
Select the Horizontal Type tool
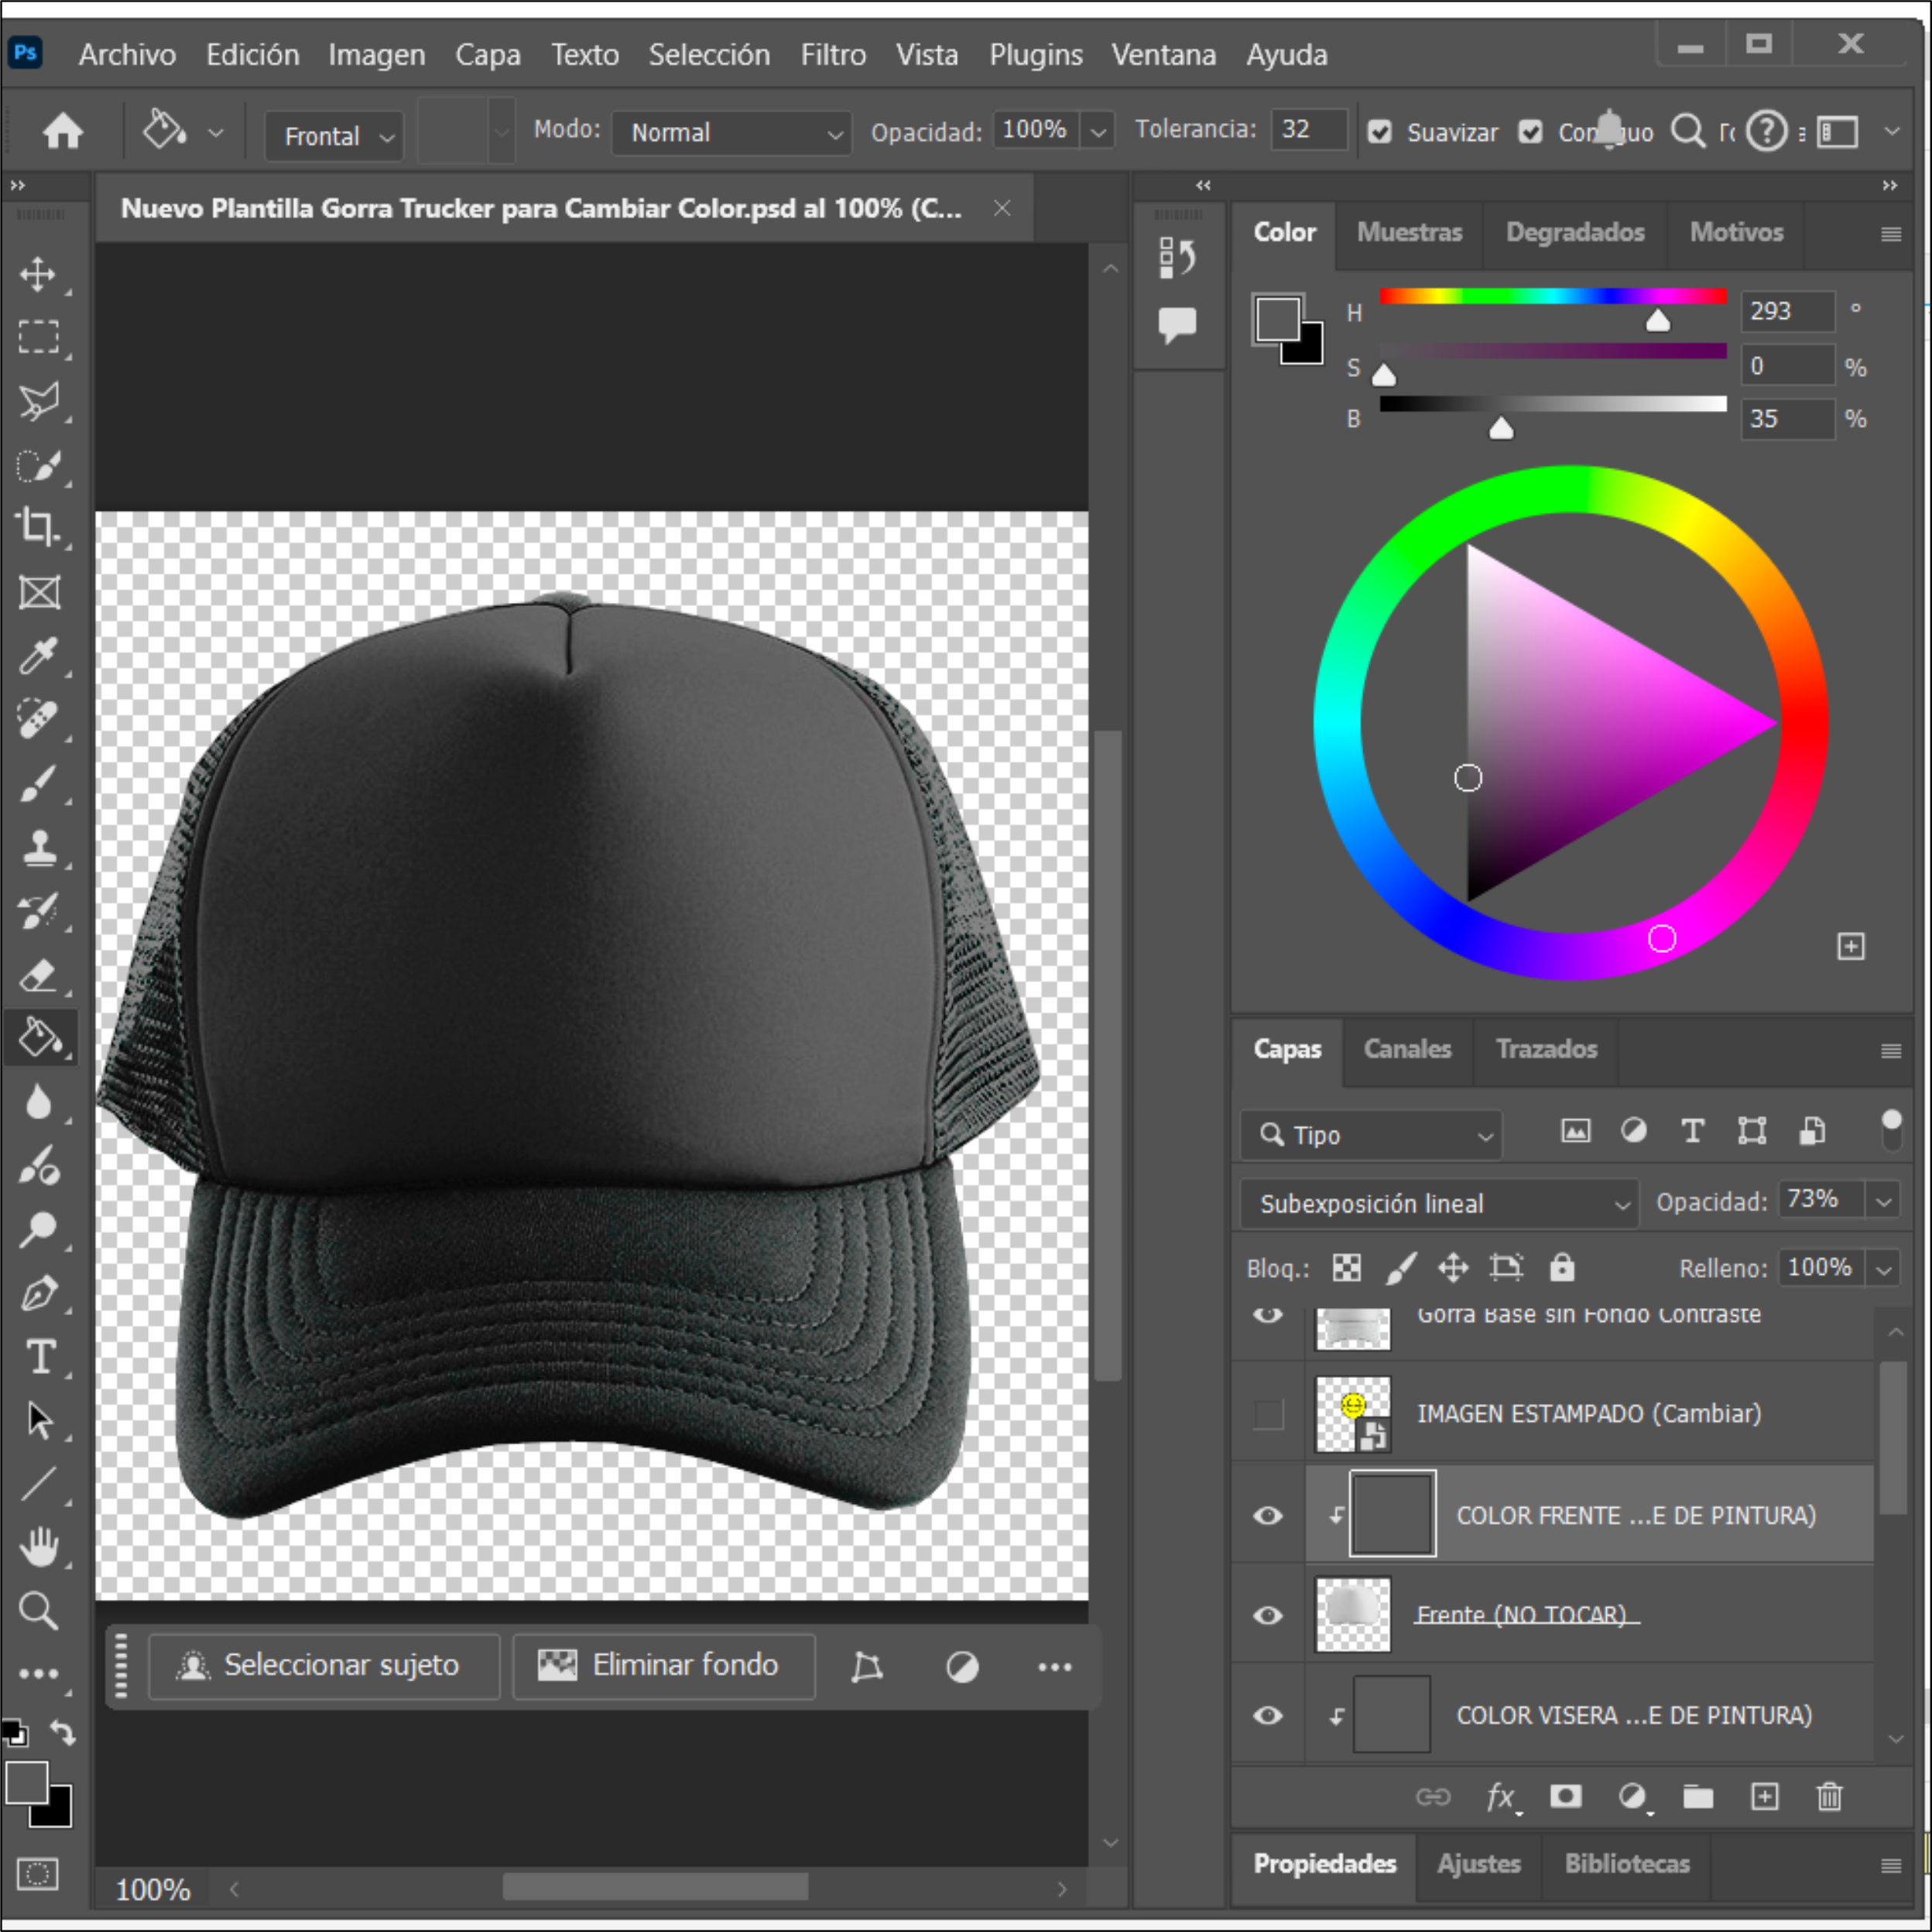[x=40, y=1357]
